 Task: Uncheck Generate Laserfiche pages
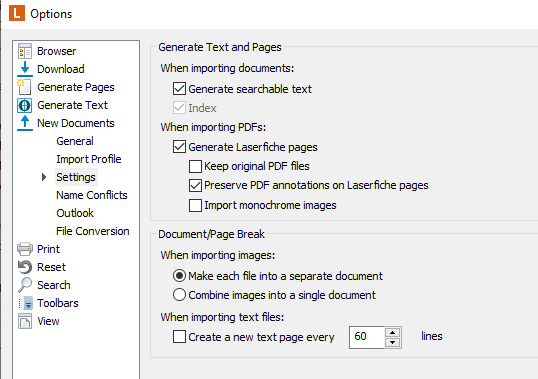click(179, 146)
